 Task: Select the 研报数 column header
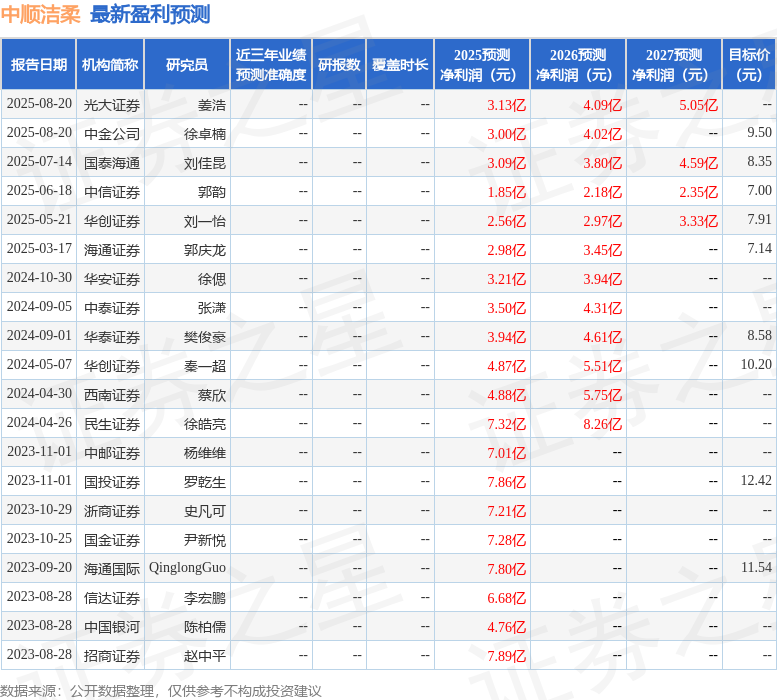pos(339,64)
